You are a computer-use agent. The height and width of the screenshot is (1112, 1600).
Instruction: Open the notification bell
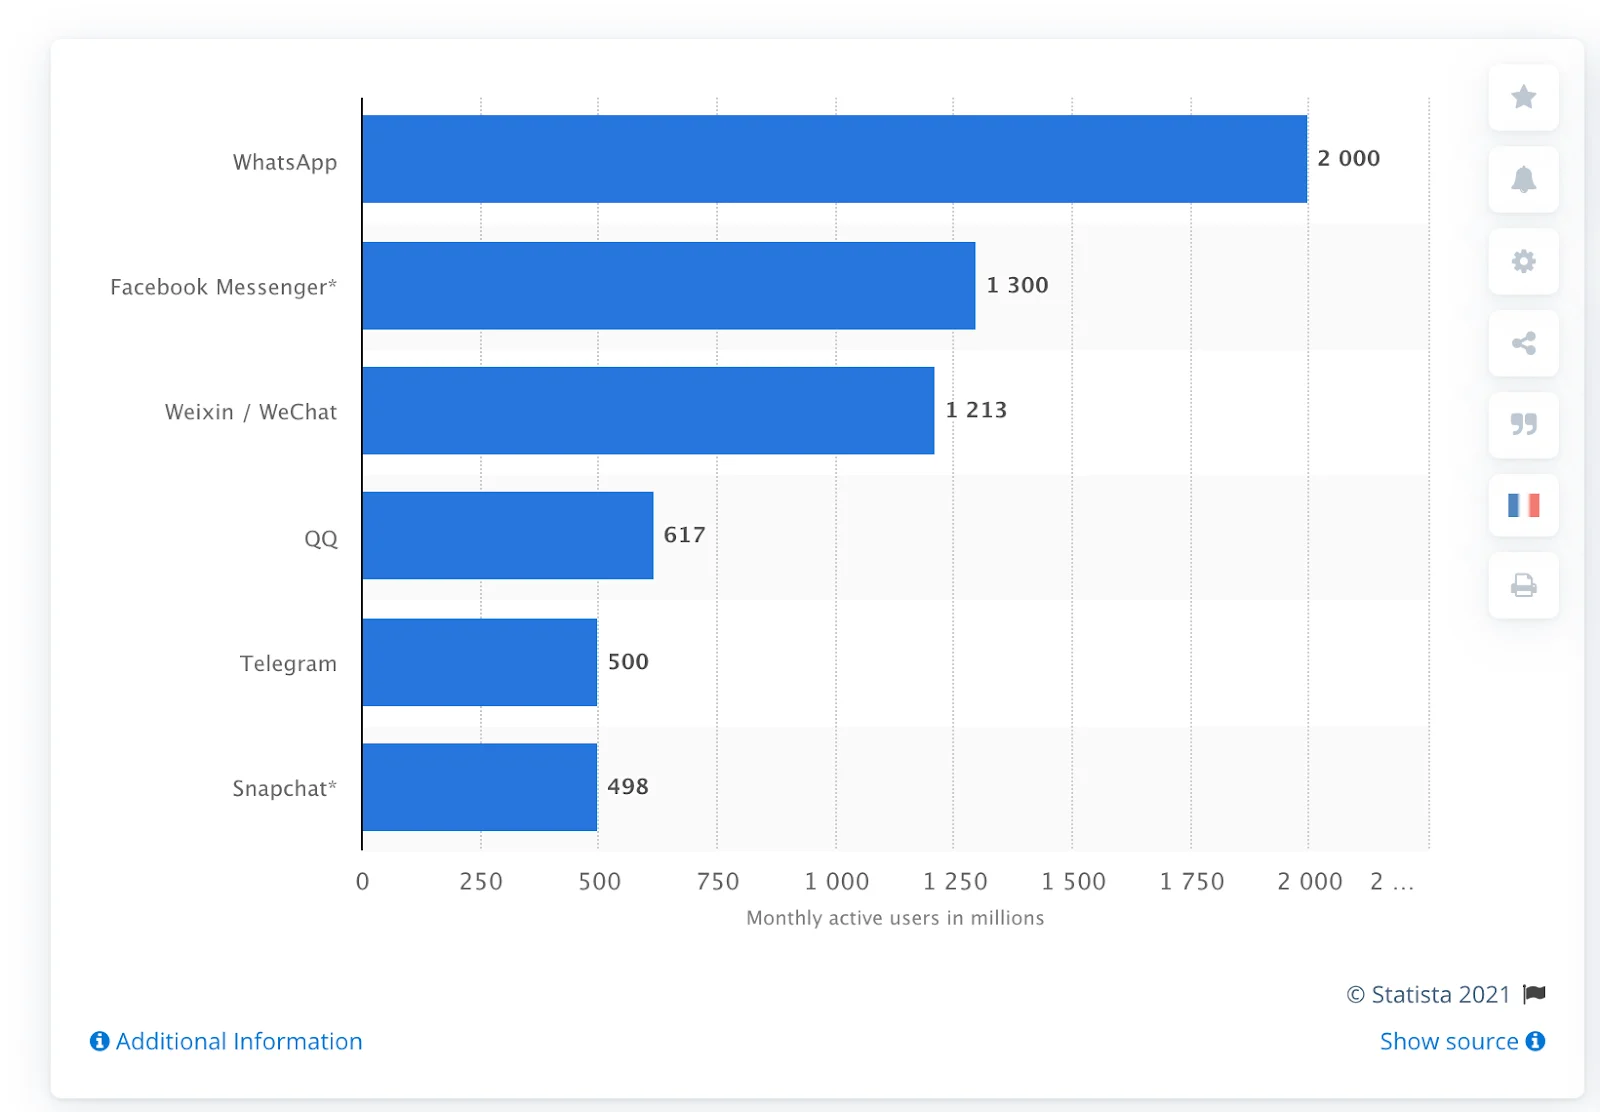[x=1523, y=180]
